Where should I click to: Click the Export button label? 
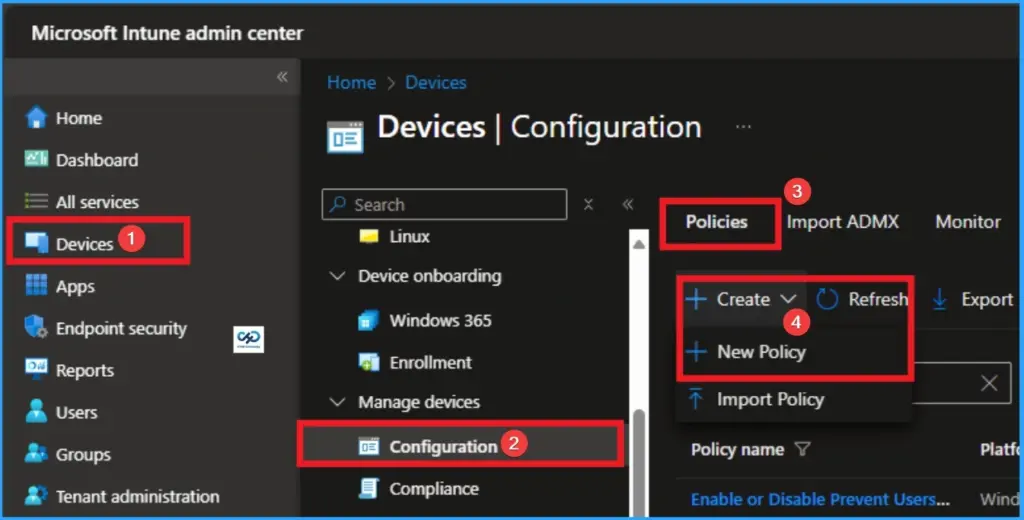(987, 299)
